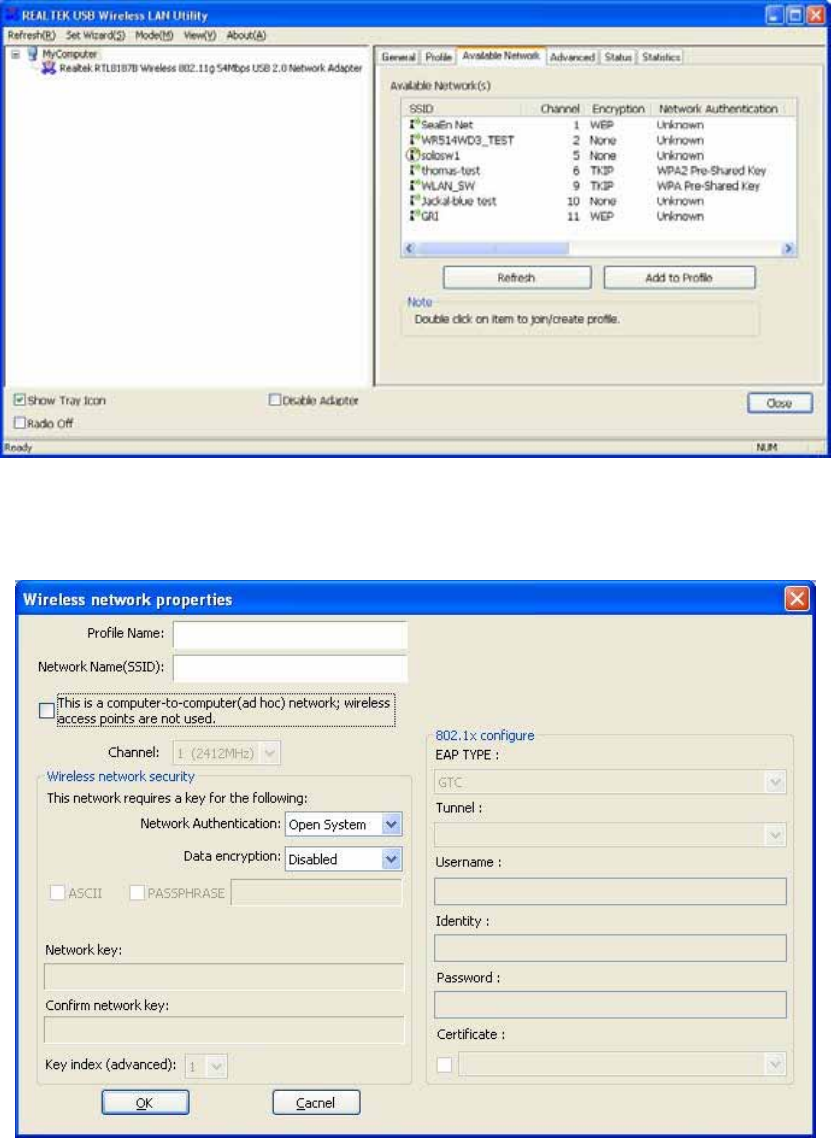Click the Realtek utility title bar icon
Image resolution: width=831 pixels, height=1138 pixels.
point(11,15)
